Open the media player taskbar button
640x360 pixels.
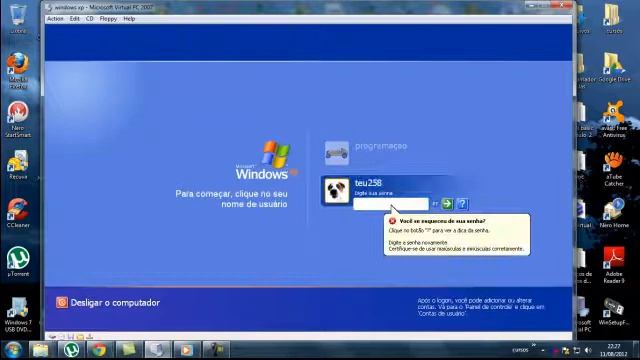[x=187, y=350]
